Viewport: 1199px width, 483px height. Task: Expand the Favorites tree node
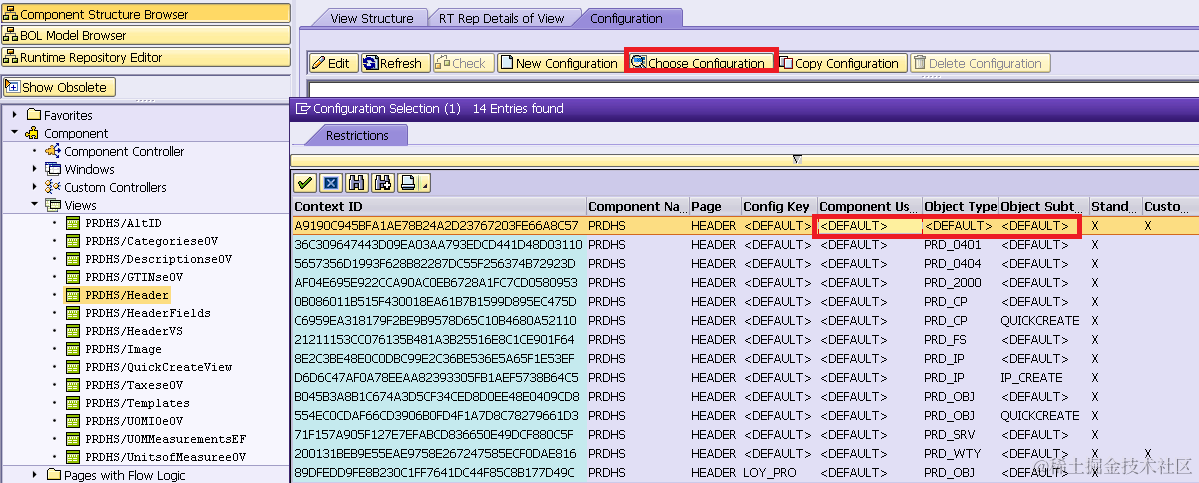click(x=15, y=115)
